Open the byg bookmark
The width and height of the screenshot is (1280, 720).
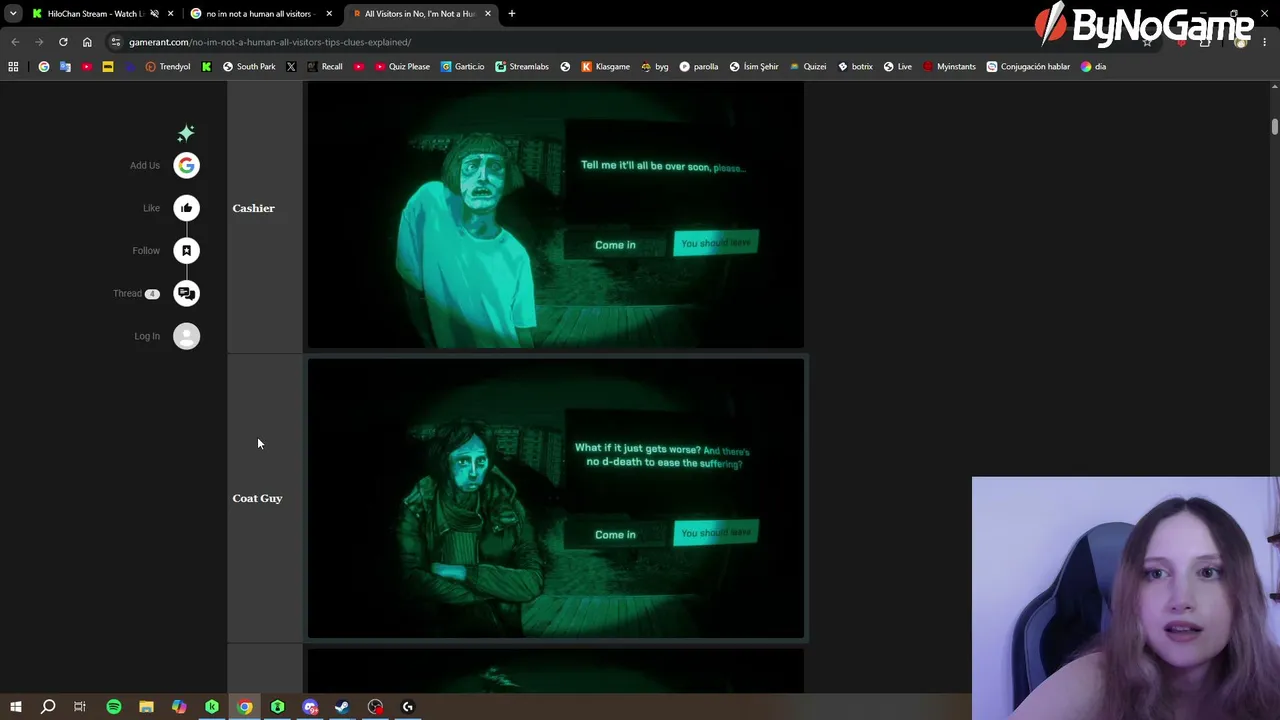pyautogui.click(x=655, y=67)
